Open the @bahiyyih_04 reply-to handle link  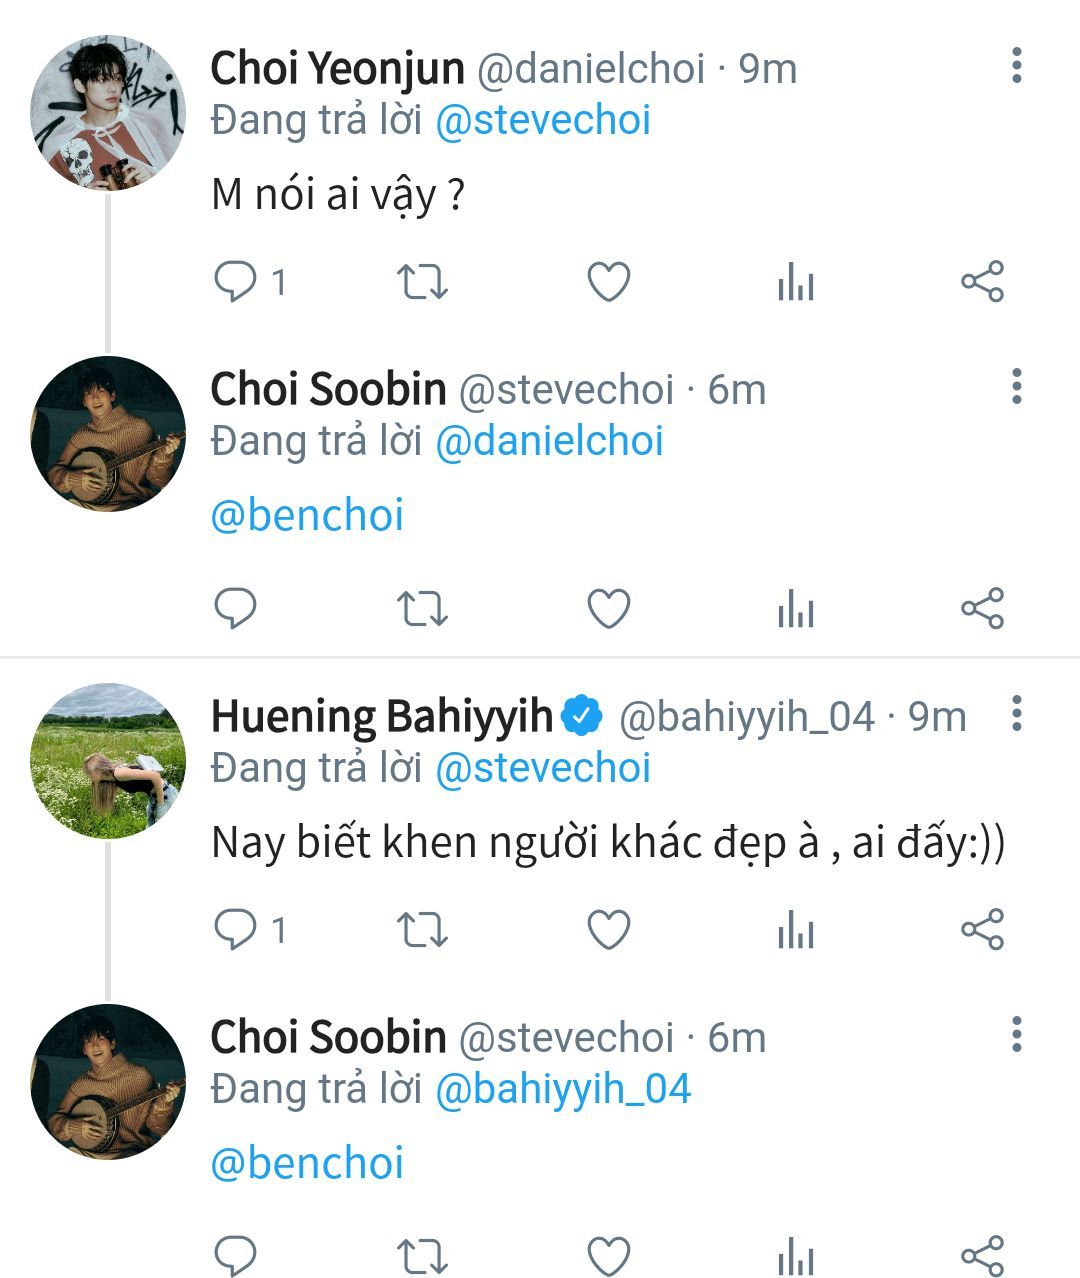563,1089
